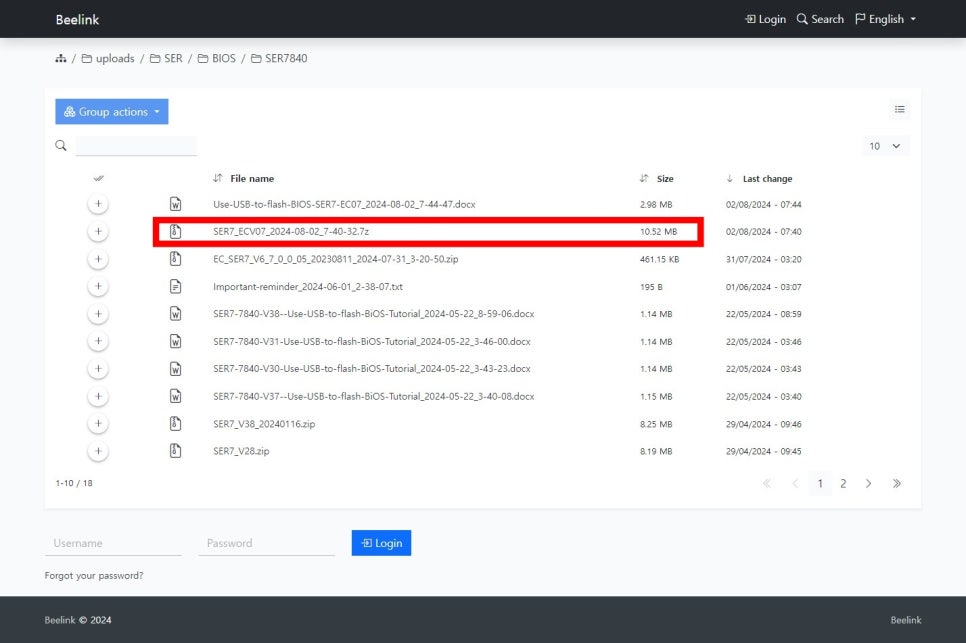This screenshot has width=966, height=643.
Task: Open the Group actions dropdown
Action: coord(112,112)
